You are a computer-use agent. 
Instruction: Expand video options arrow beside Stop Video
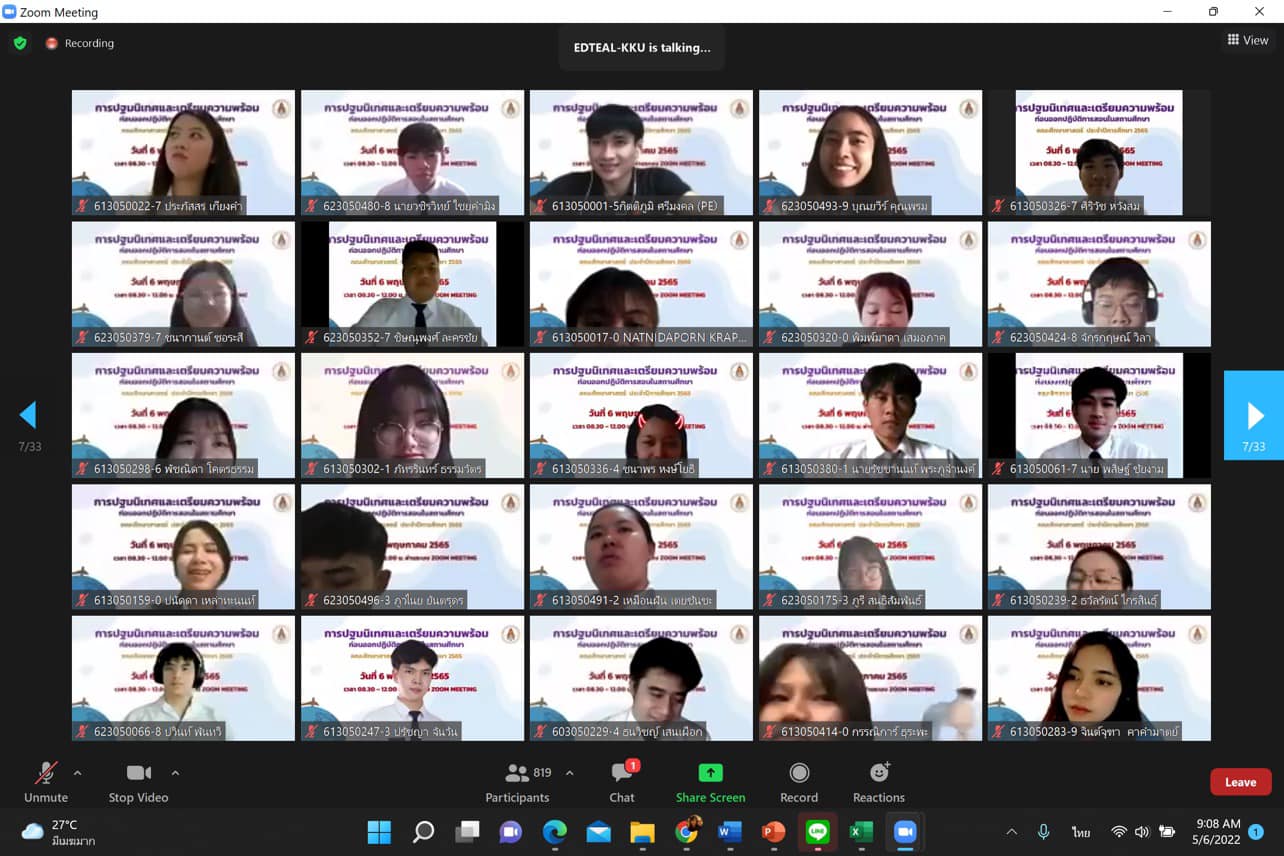[x=175, y=773]
